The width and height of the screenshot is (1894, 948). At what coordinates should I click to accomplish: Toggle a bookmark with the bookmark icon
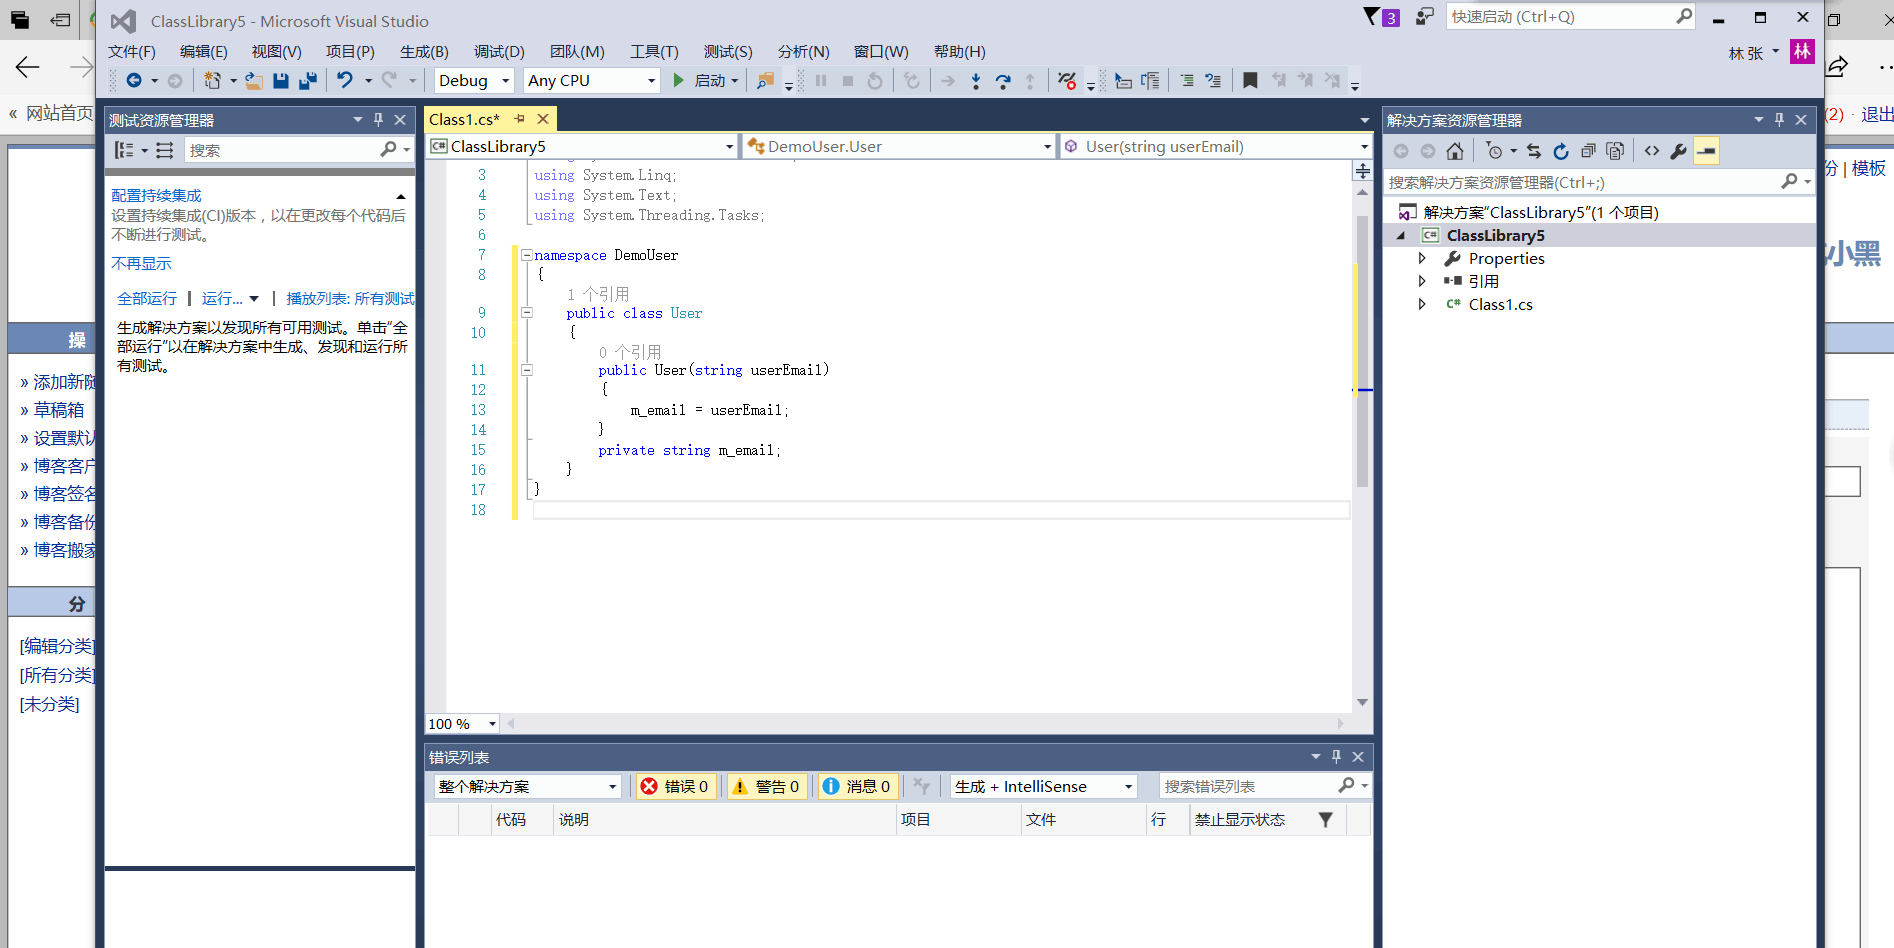(1250, 81)
